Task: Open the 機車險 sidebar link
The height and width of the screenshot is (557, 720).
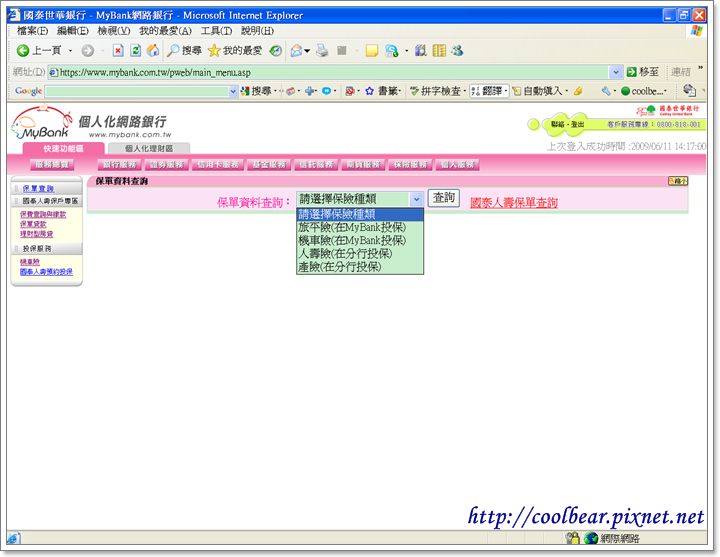Action: 30,262
